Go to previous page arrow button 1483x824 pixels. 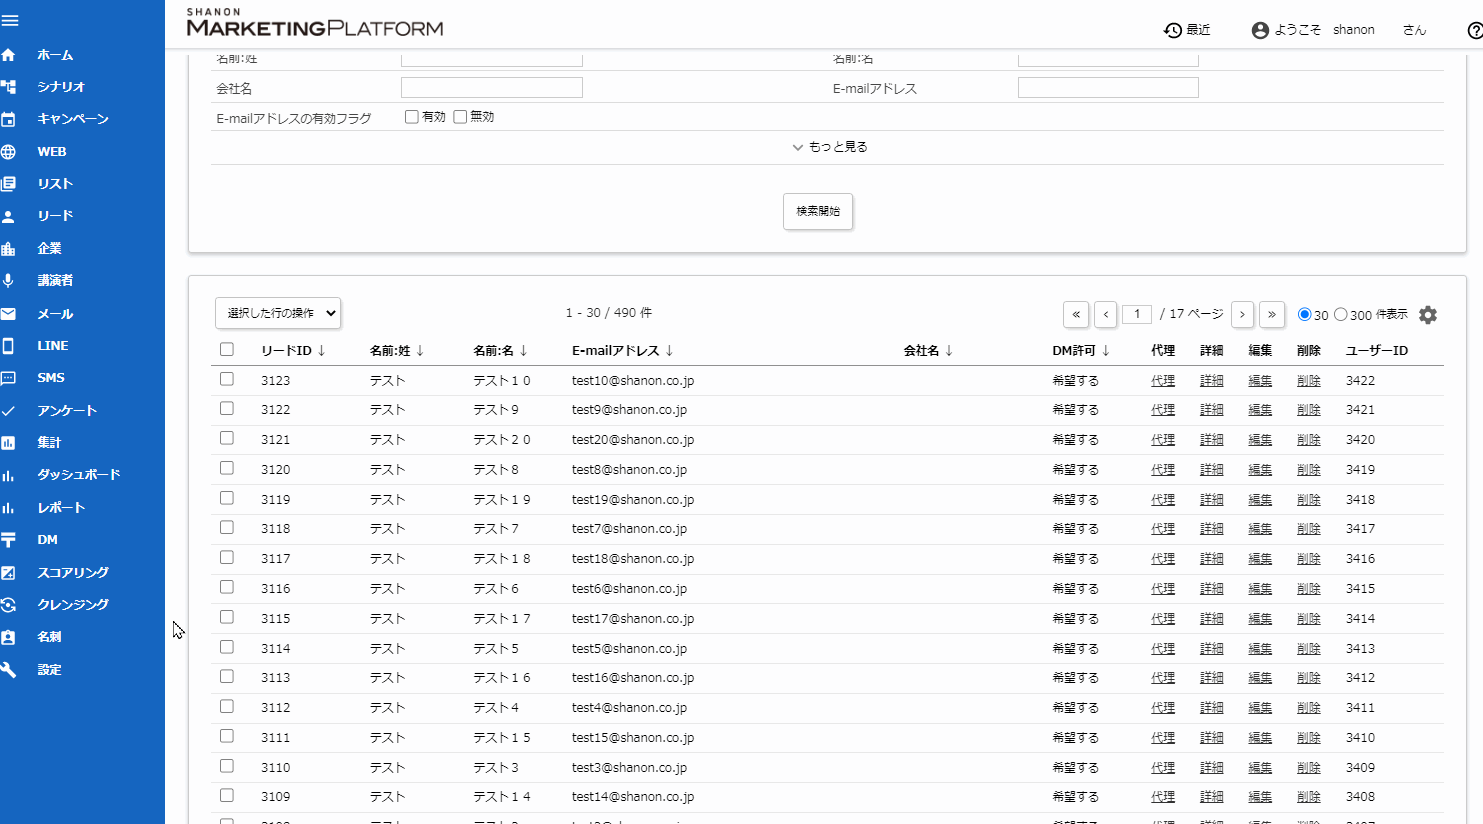click(1106, 314)
